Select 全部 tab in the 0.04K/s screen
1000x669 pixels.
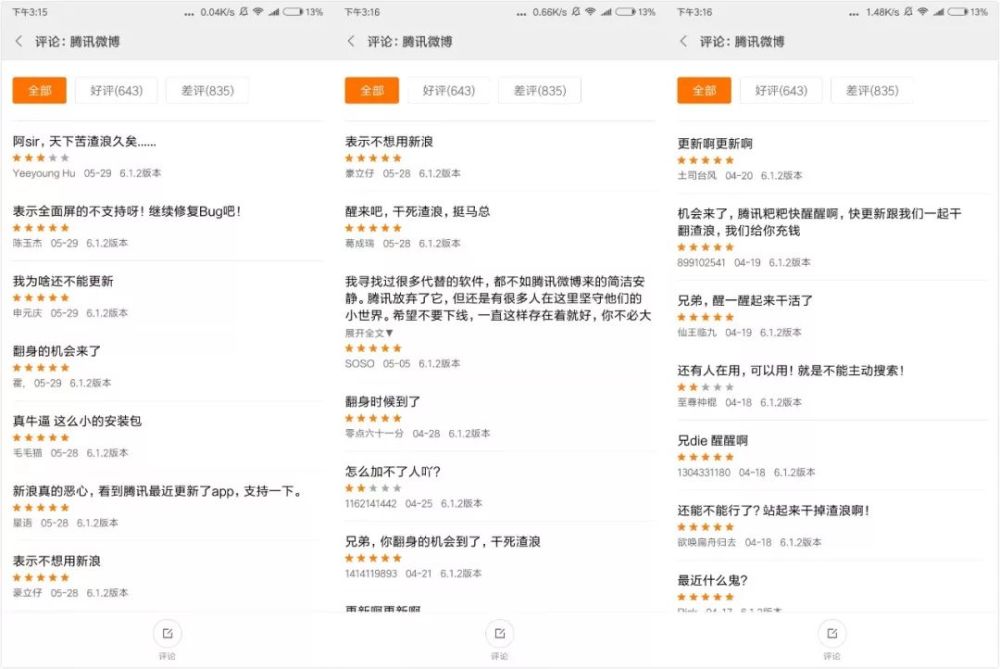pos(40,90)
